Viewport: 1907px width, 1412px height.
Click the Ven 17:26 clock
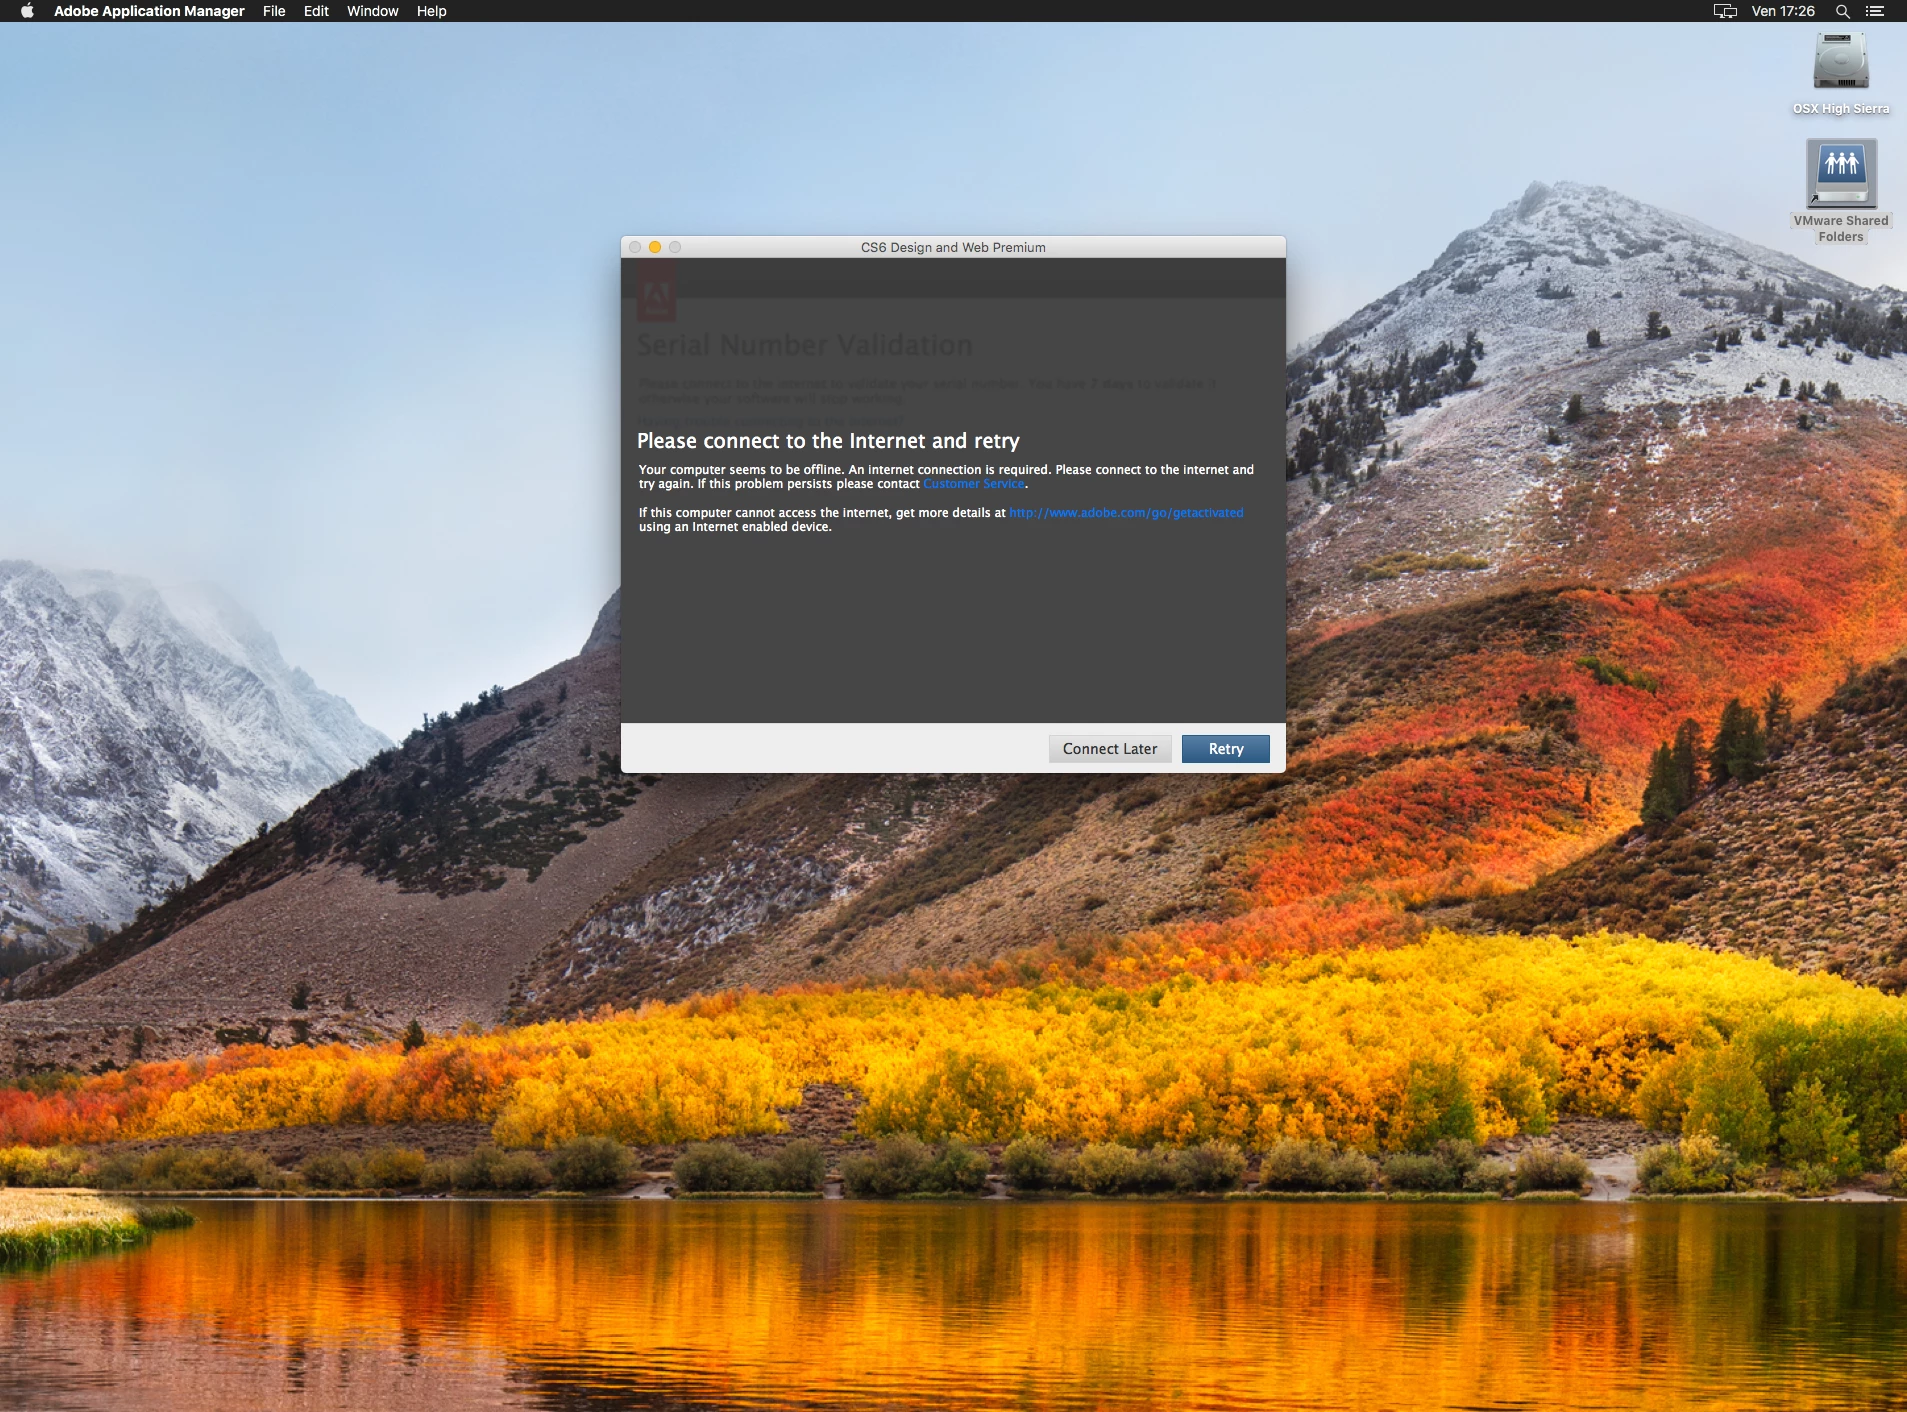[x=1783, y=11]
